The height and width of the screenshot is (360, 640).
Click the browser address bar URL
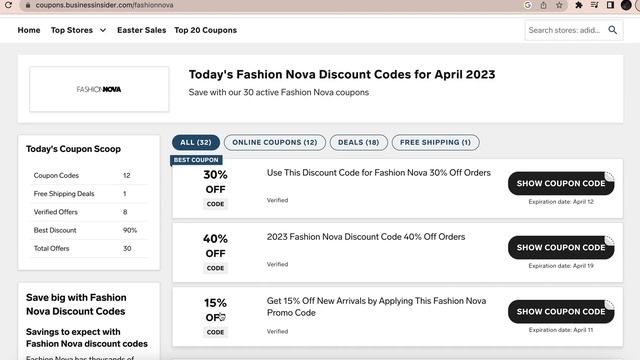coord(104,5)
